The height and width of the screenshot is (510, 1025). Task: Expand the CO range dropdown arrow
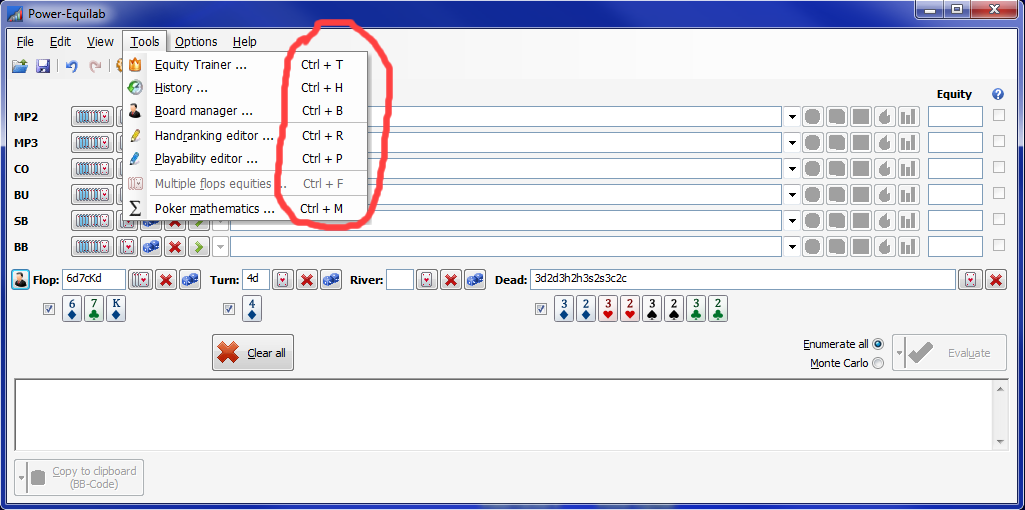792,169
